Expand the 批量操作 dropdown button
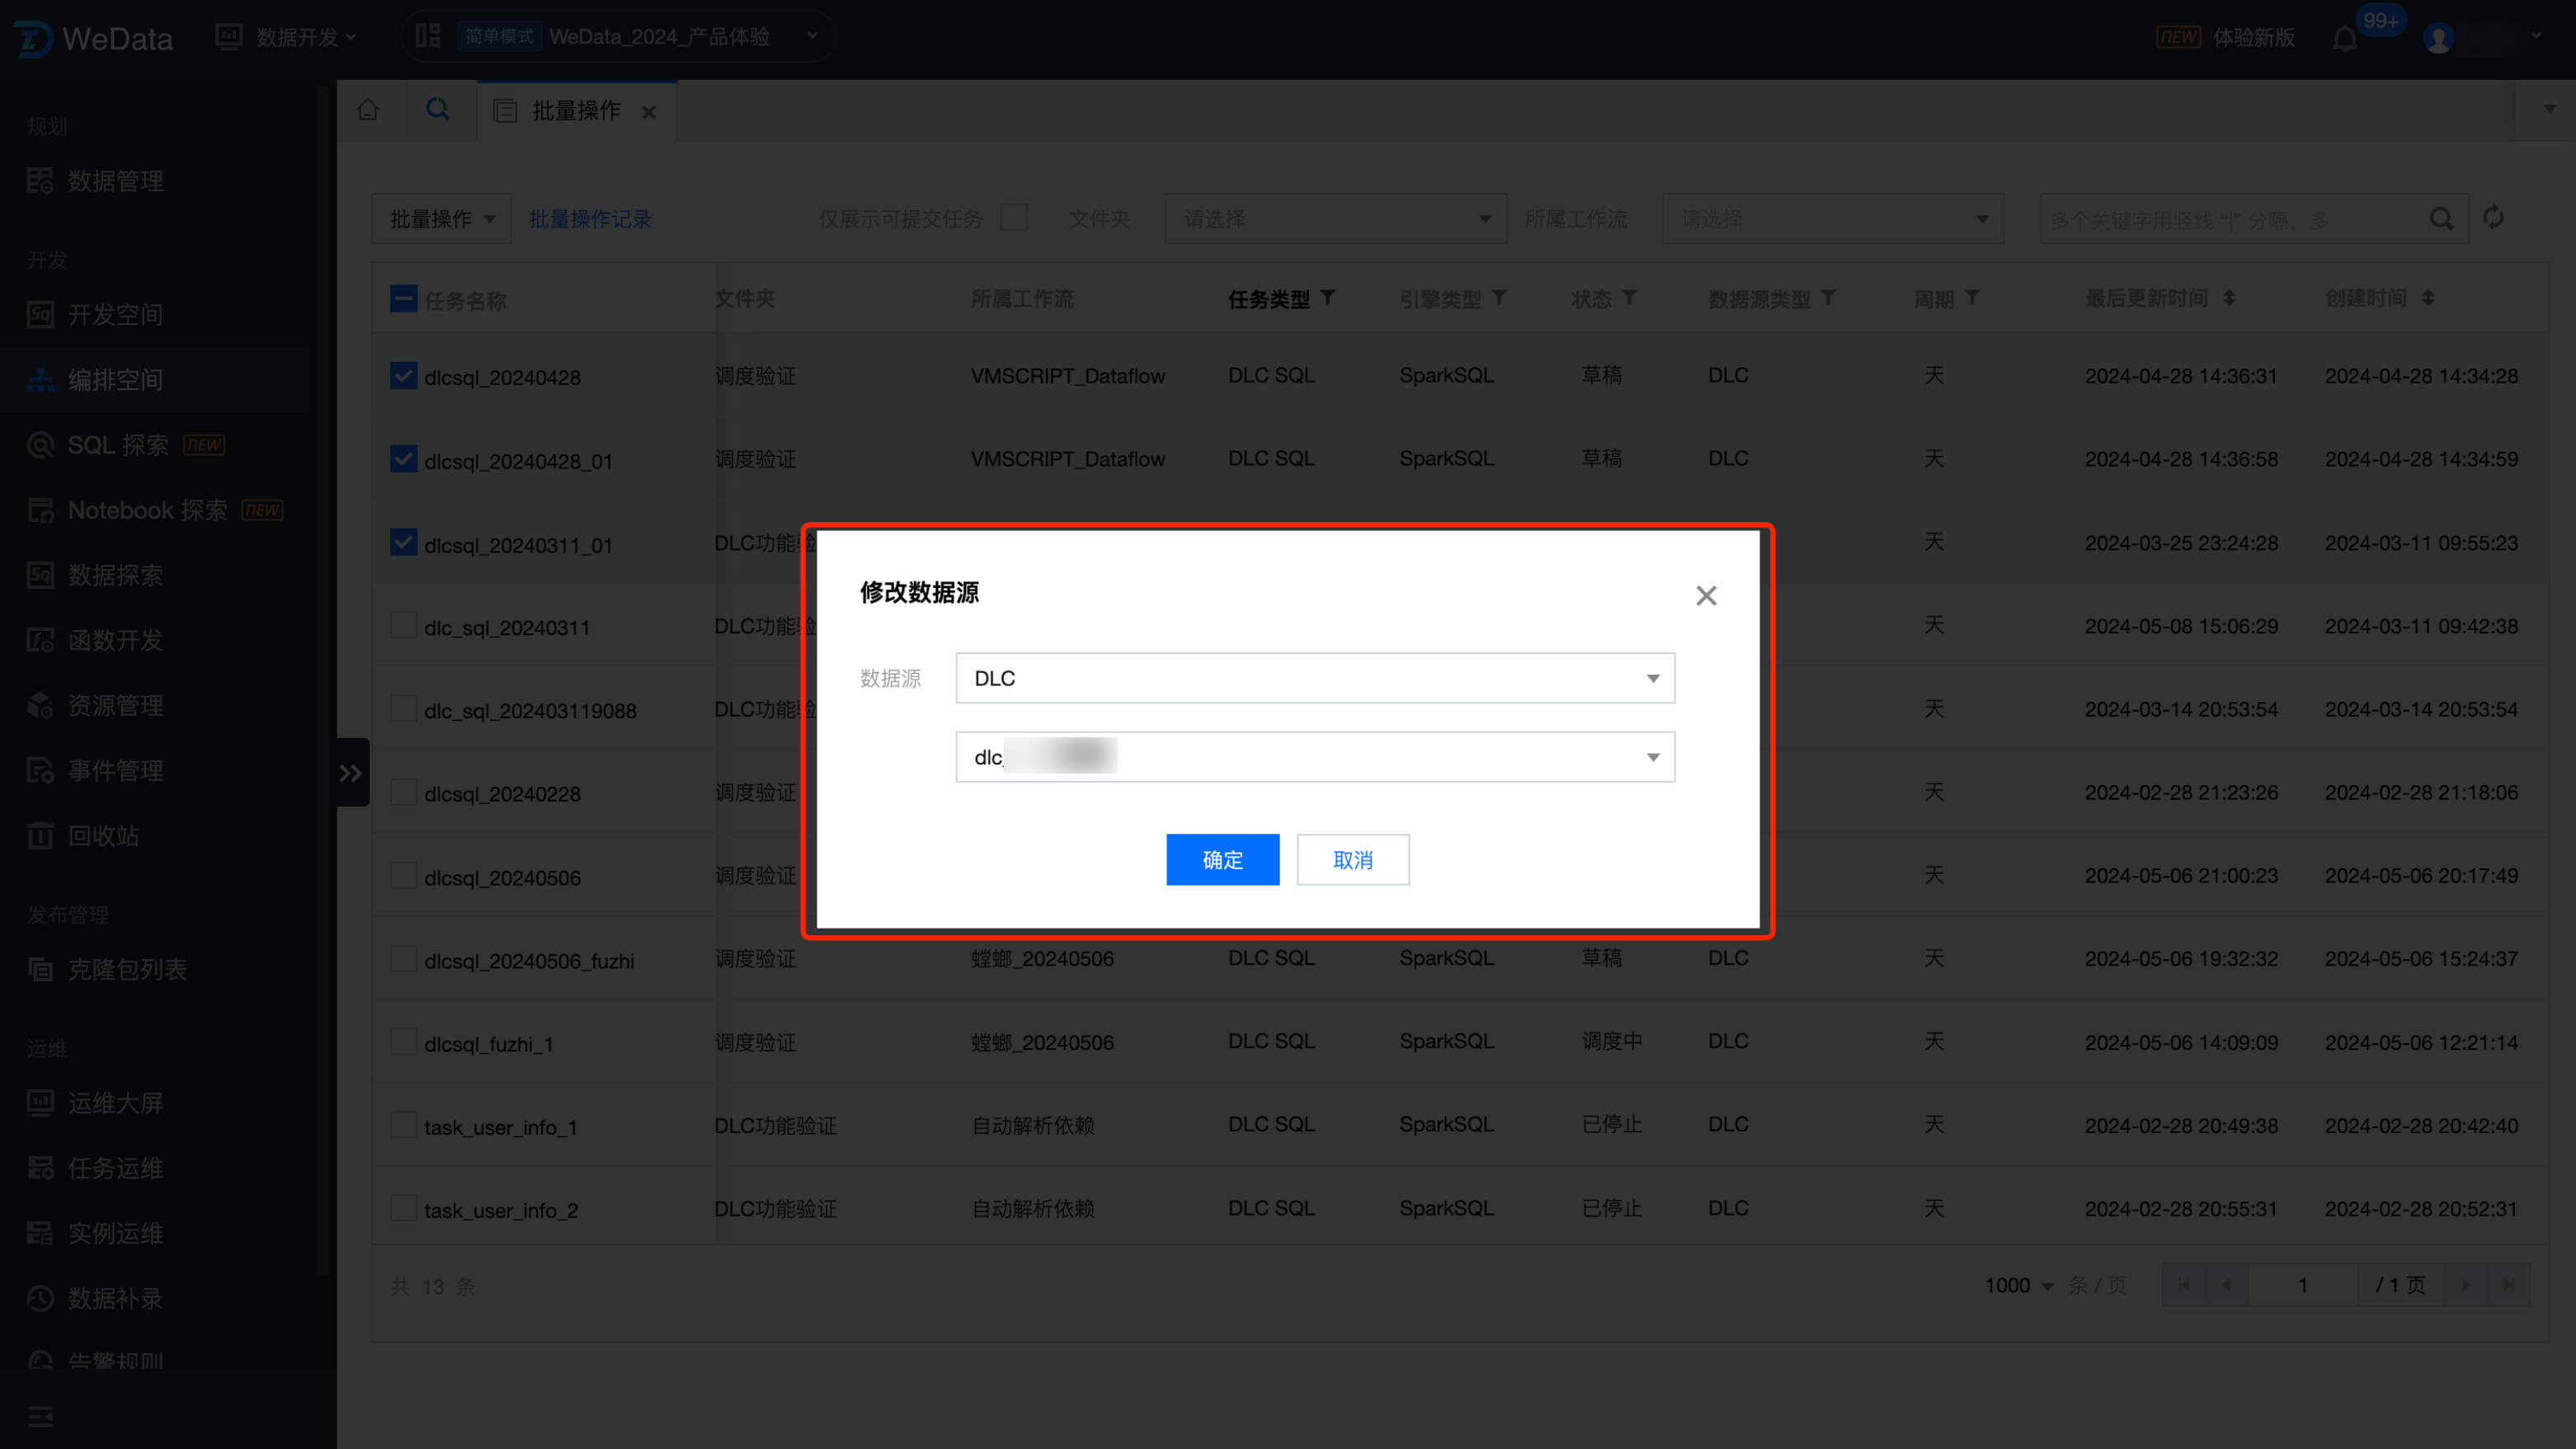2576x1449 pixels. click(441, 218)
